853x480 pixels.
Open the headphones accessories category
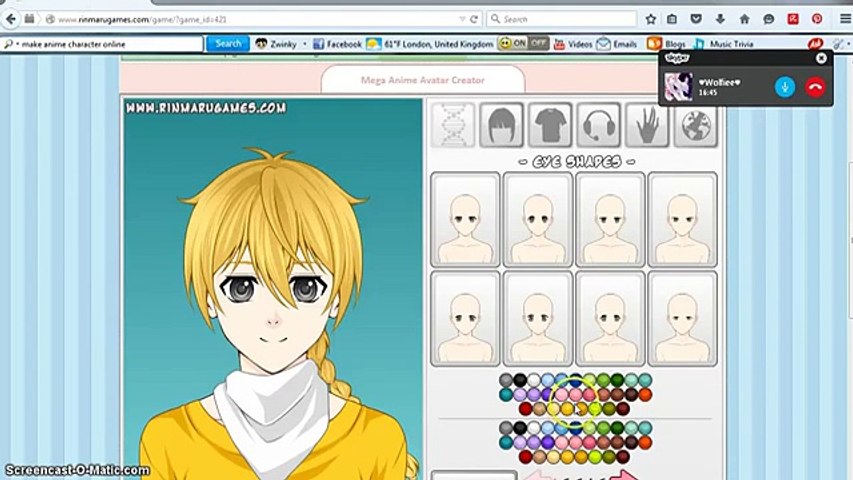598,125
